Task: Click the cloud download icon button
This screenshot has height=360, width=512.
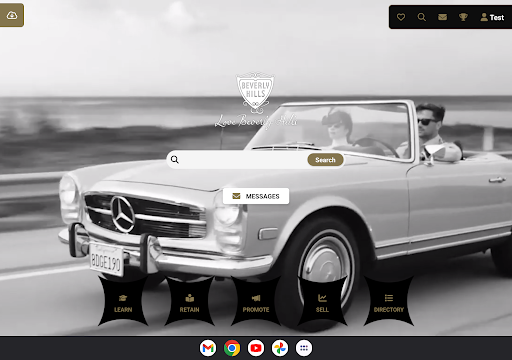Action: click(x=12, y=15)
